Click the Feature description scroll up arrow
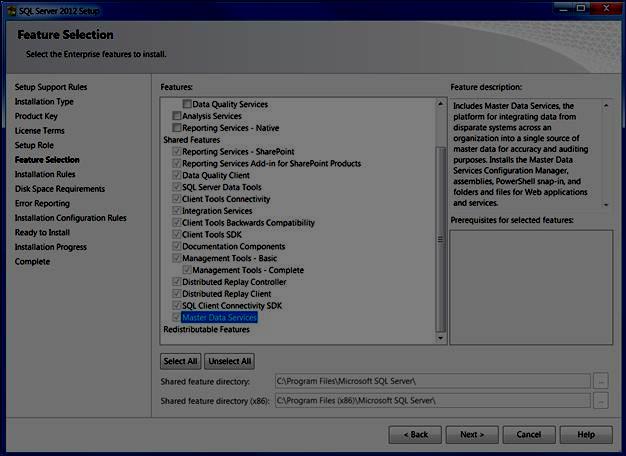The image size is (626, 456). point(606,106)
